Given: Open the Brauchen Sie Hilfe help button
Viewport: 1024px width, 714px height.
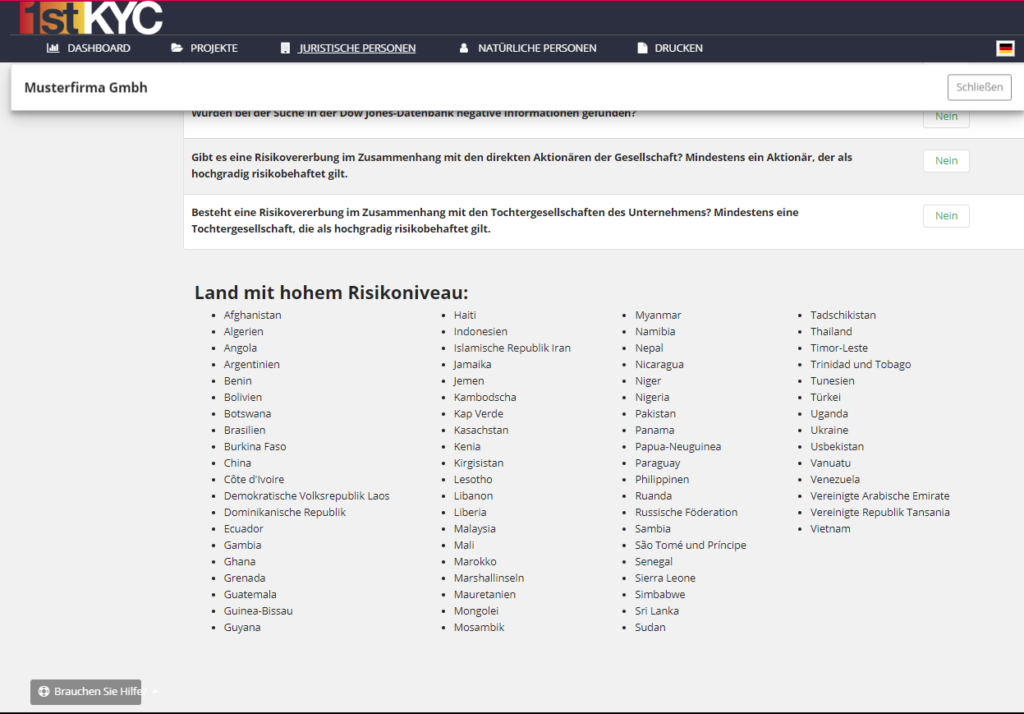Looking at the screenshot, I should click(86, 691).
